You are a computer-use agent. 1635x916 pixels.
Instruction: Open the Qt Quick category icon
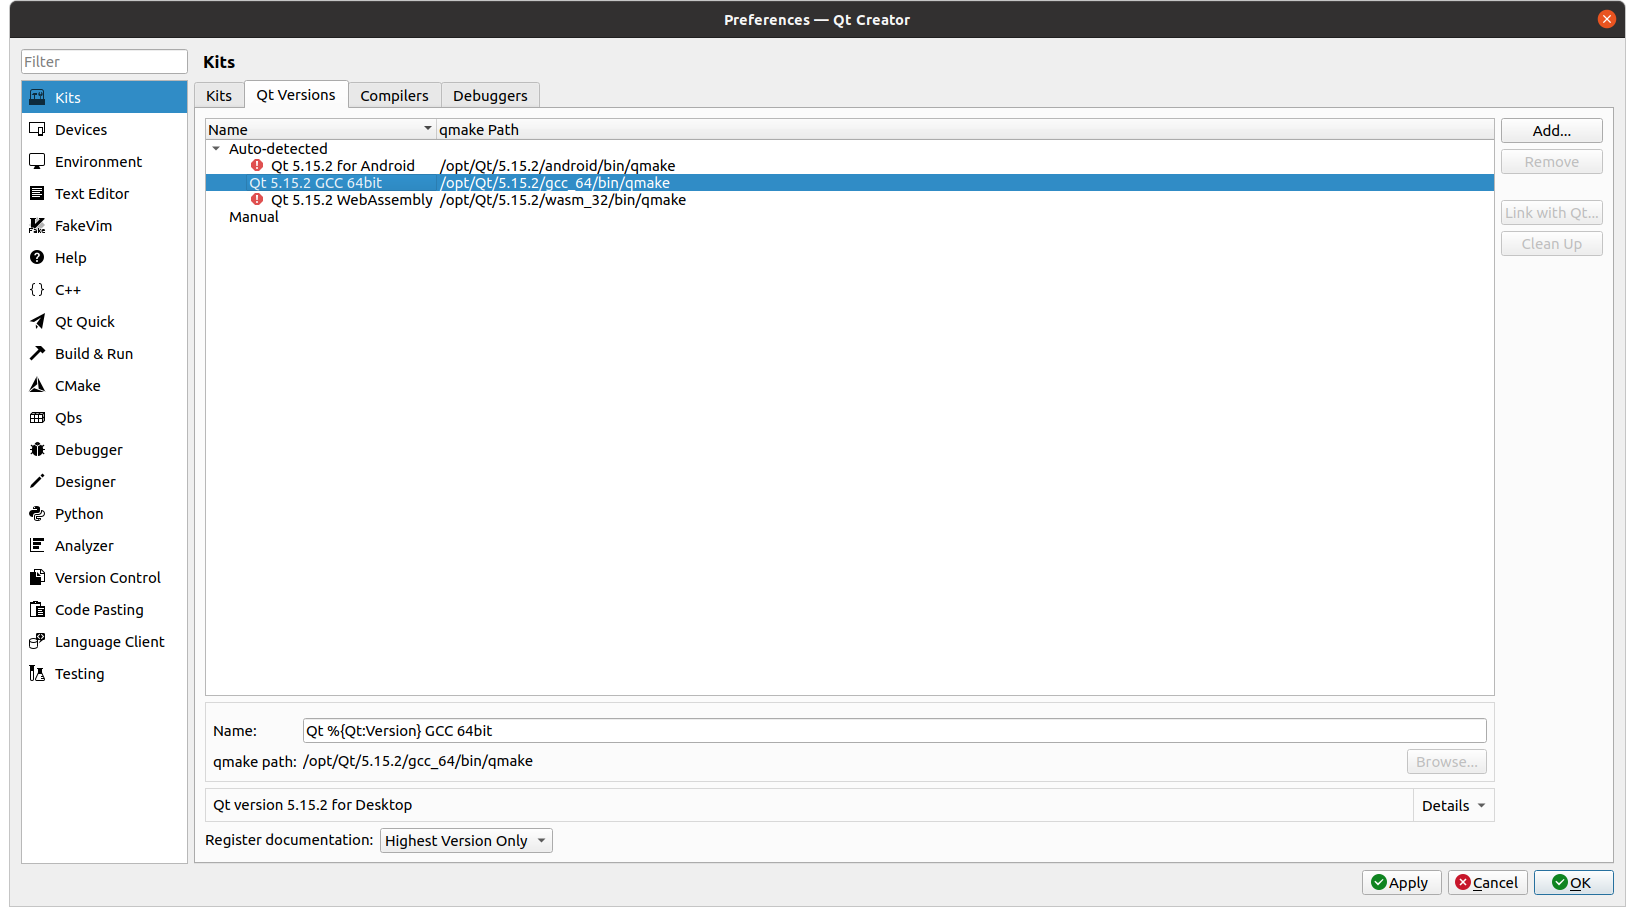[x=37, y=321]
